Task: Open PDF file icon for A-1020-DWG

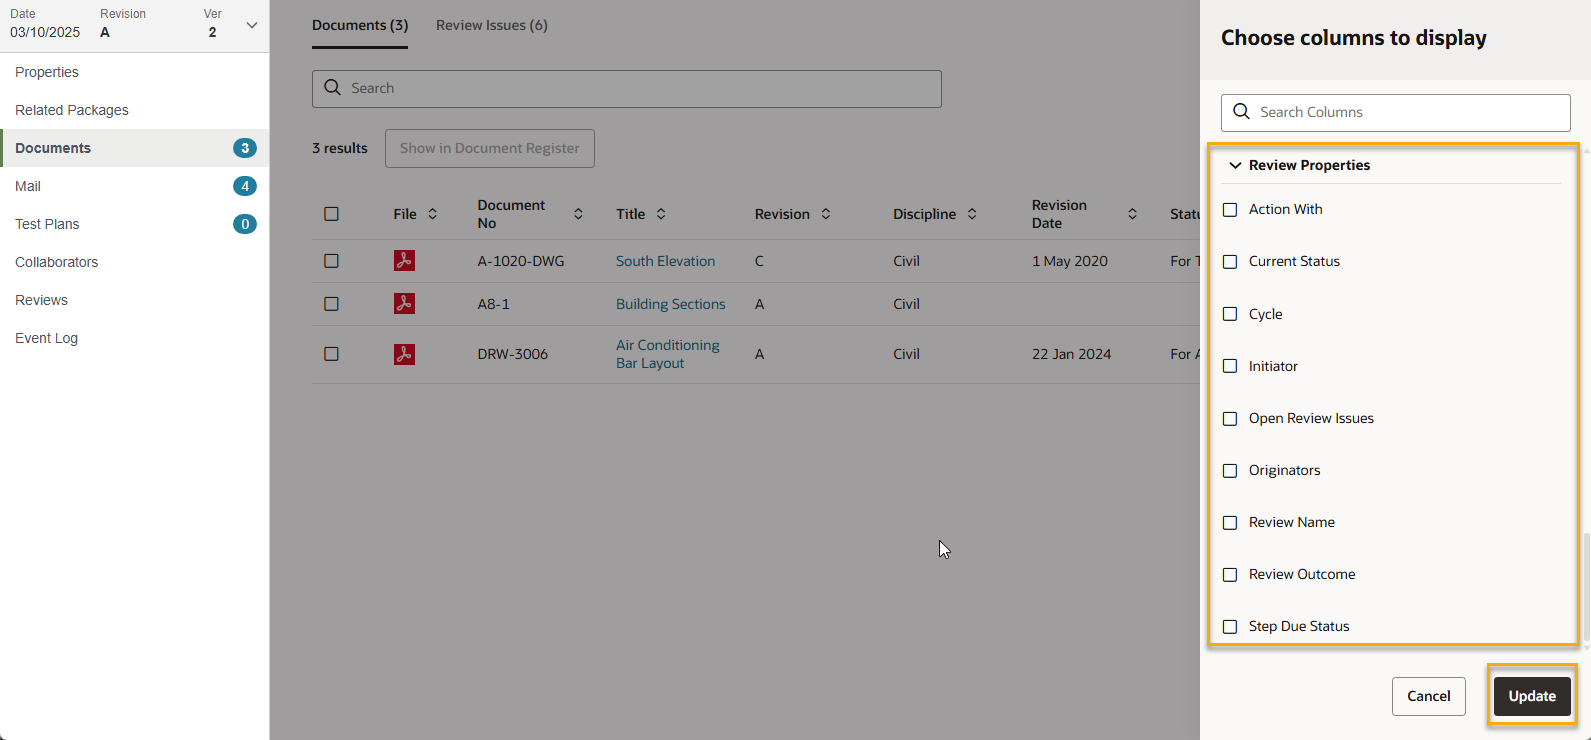Action: [x=404, y=261]
